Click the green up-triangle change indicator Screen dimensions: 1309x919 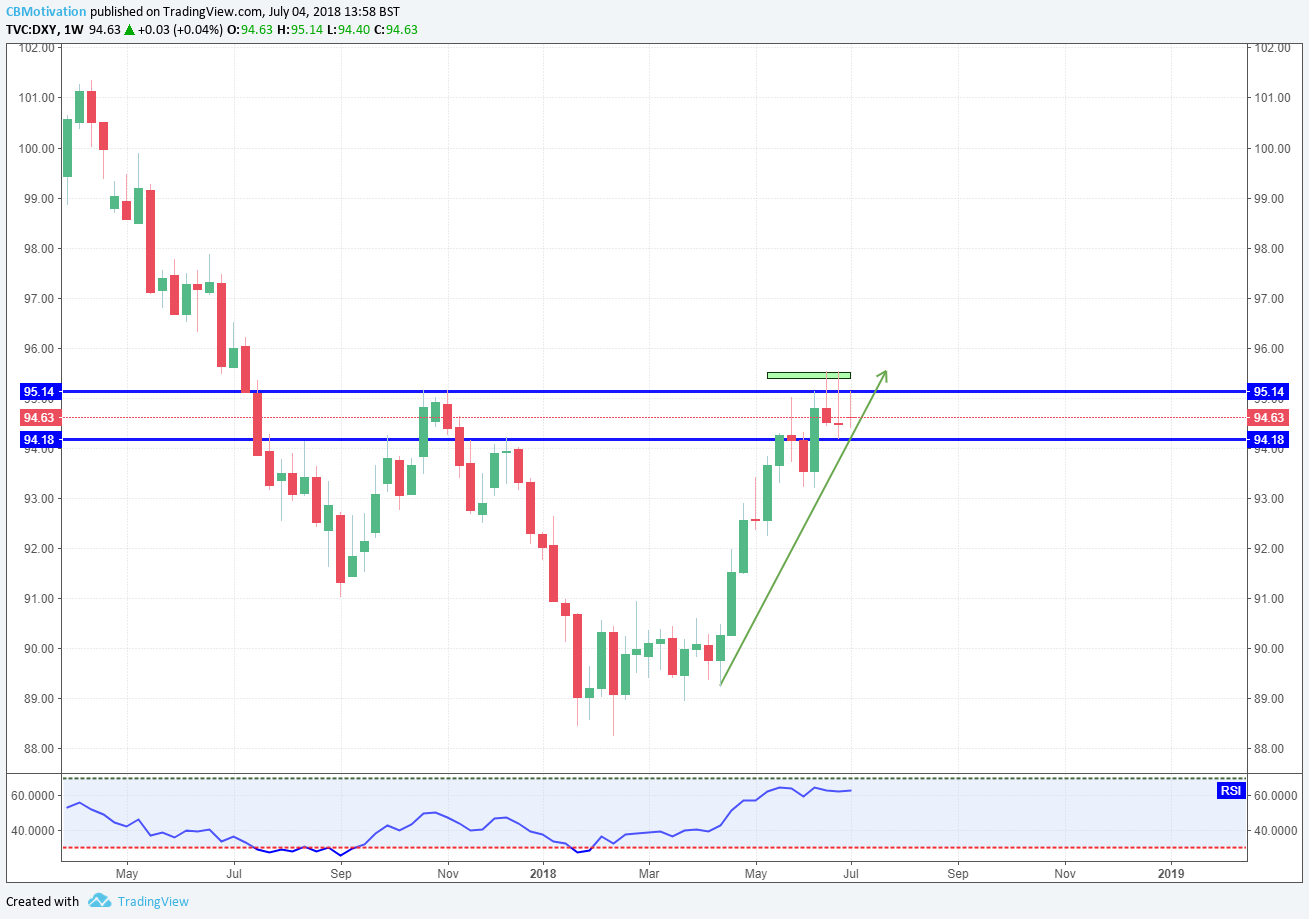[130, 29]
